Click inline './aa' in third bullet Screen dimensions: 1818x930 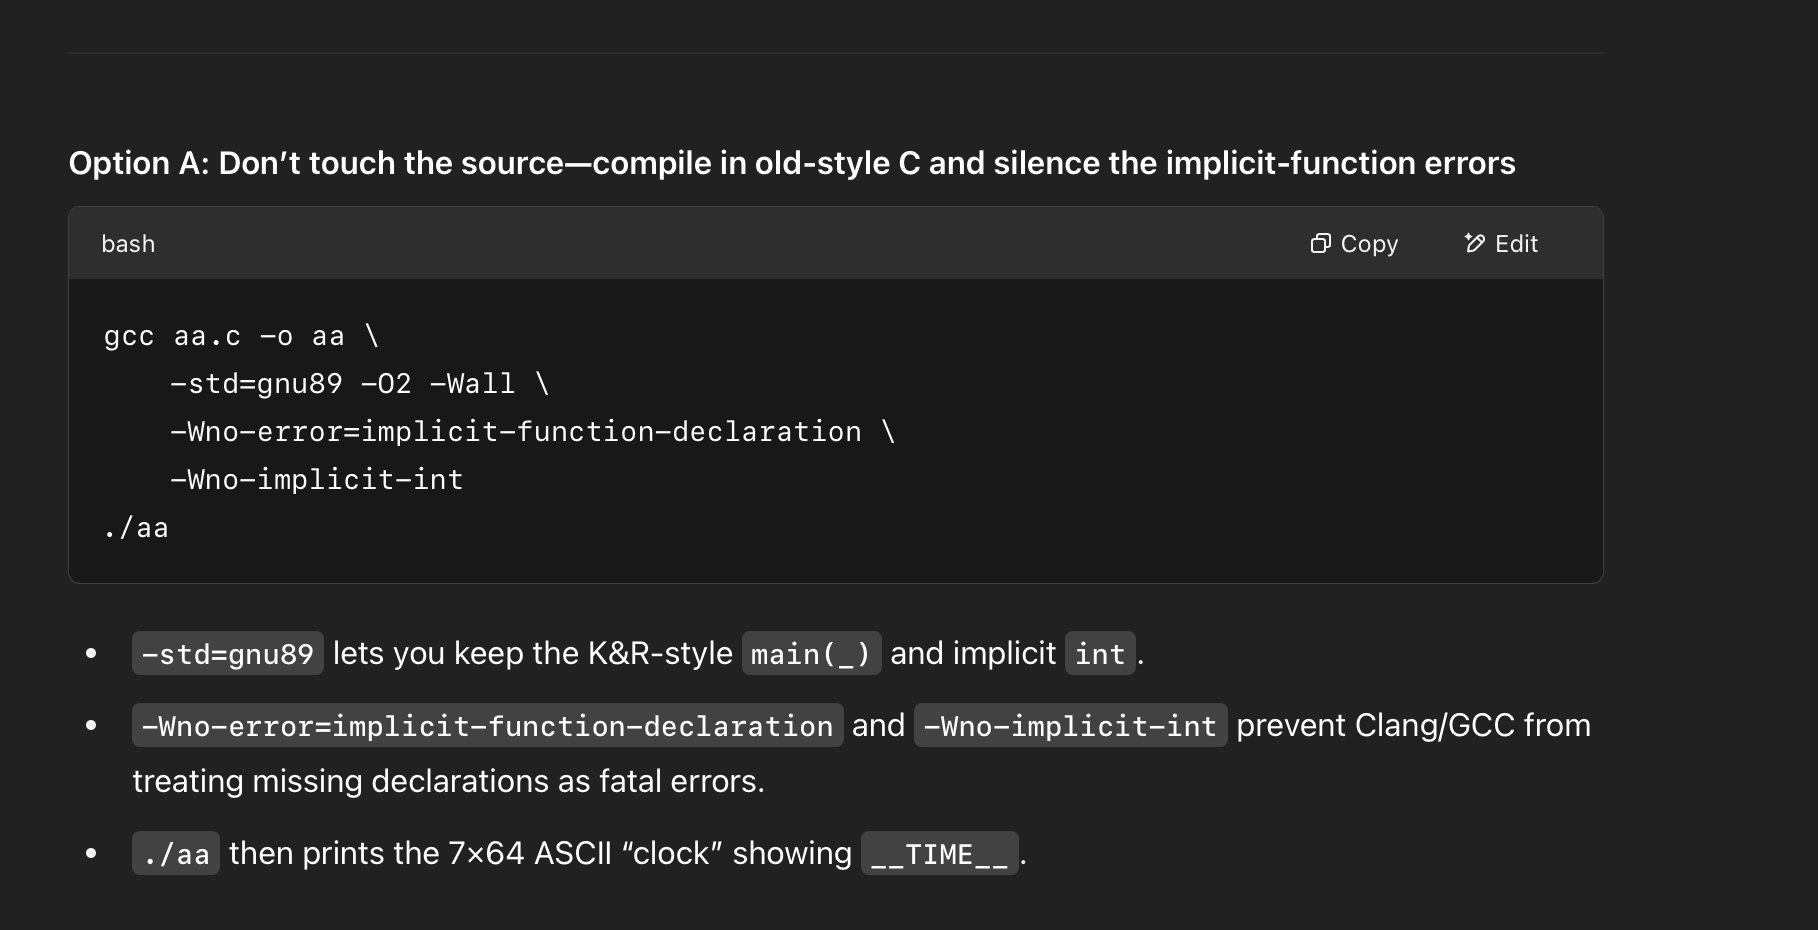click(x=176, y=853)
